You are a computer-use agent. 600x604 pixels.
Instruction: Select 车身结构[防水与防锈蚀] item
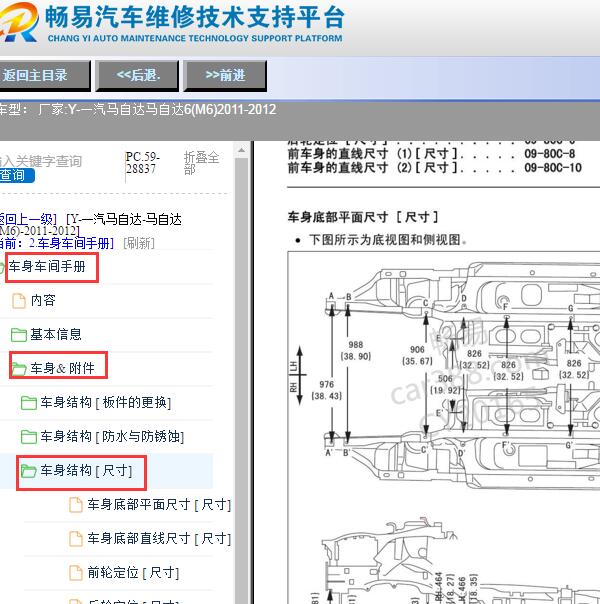point(112,436)
